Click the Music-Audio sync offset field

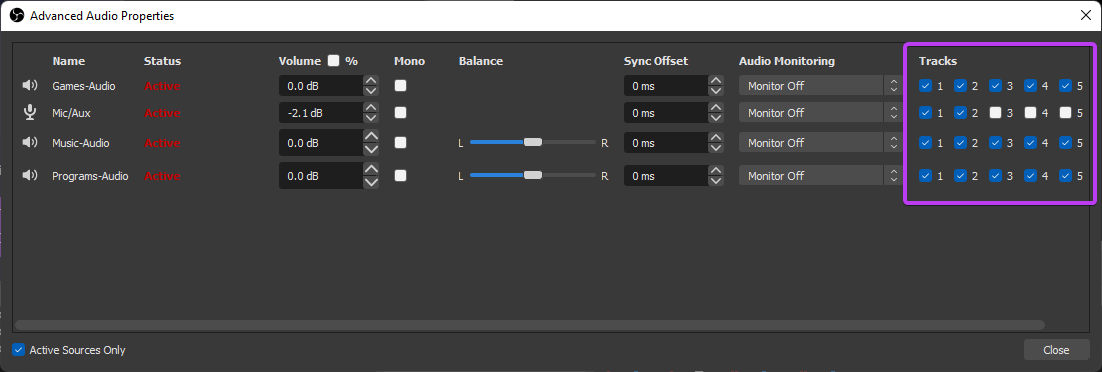coord(666,143)
